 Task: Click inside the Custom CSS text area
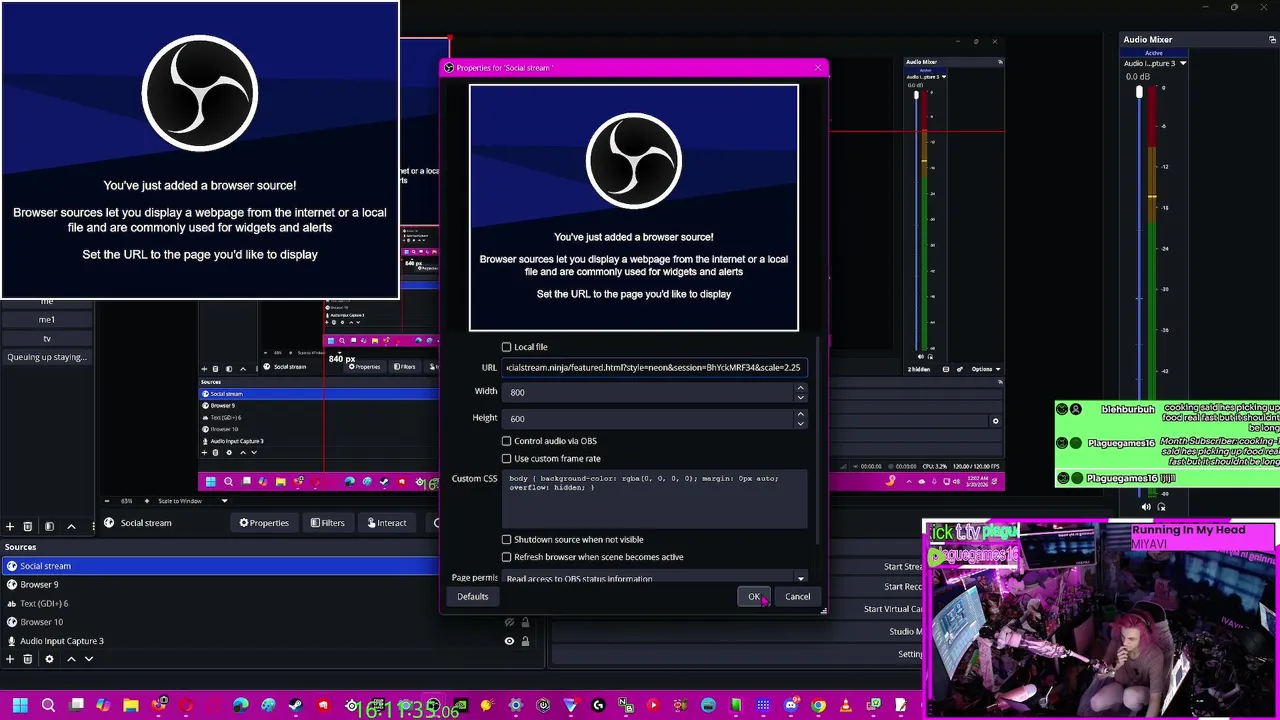tap(655, 499)
